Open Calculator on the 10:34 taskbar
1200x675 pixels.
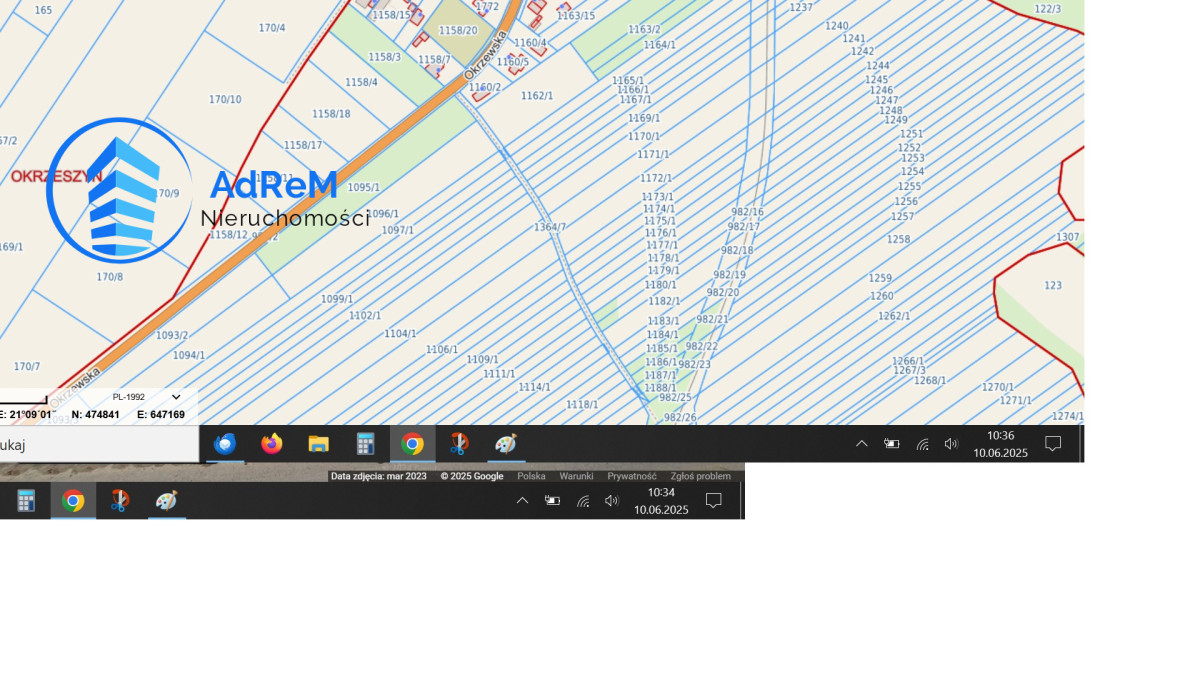[26, 501]
